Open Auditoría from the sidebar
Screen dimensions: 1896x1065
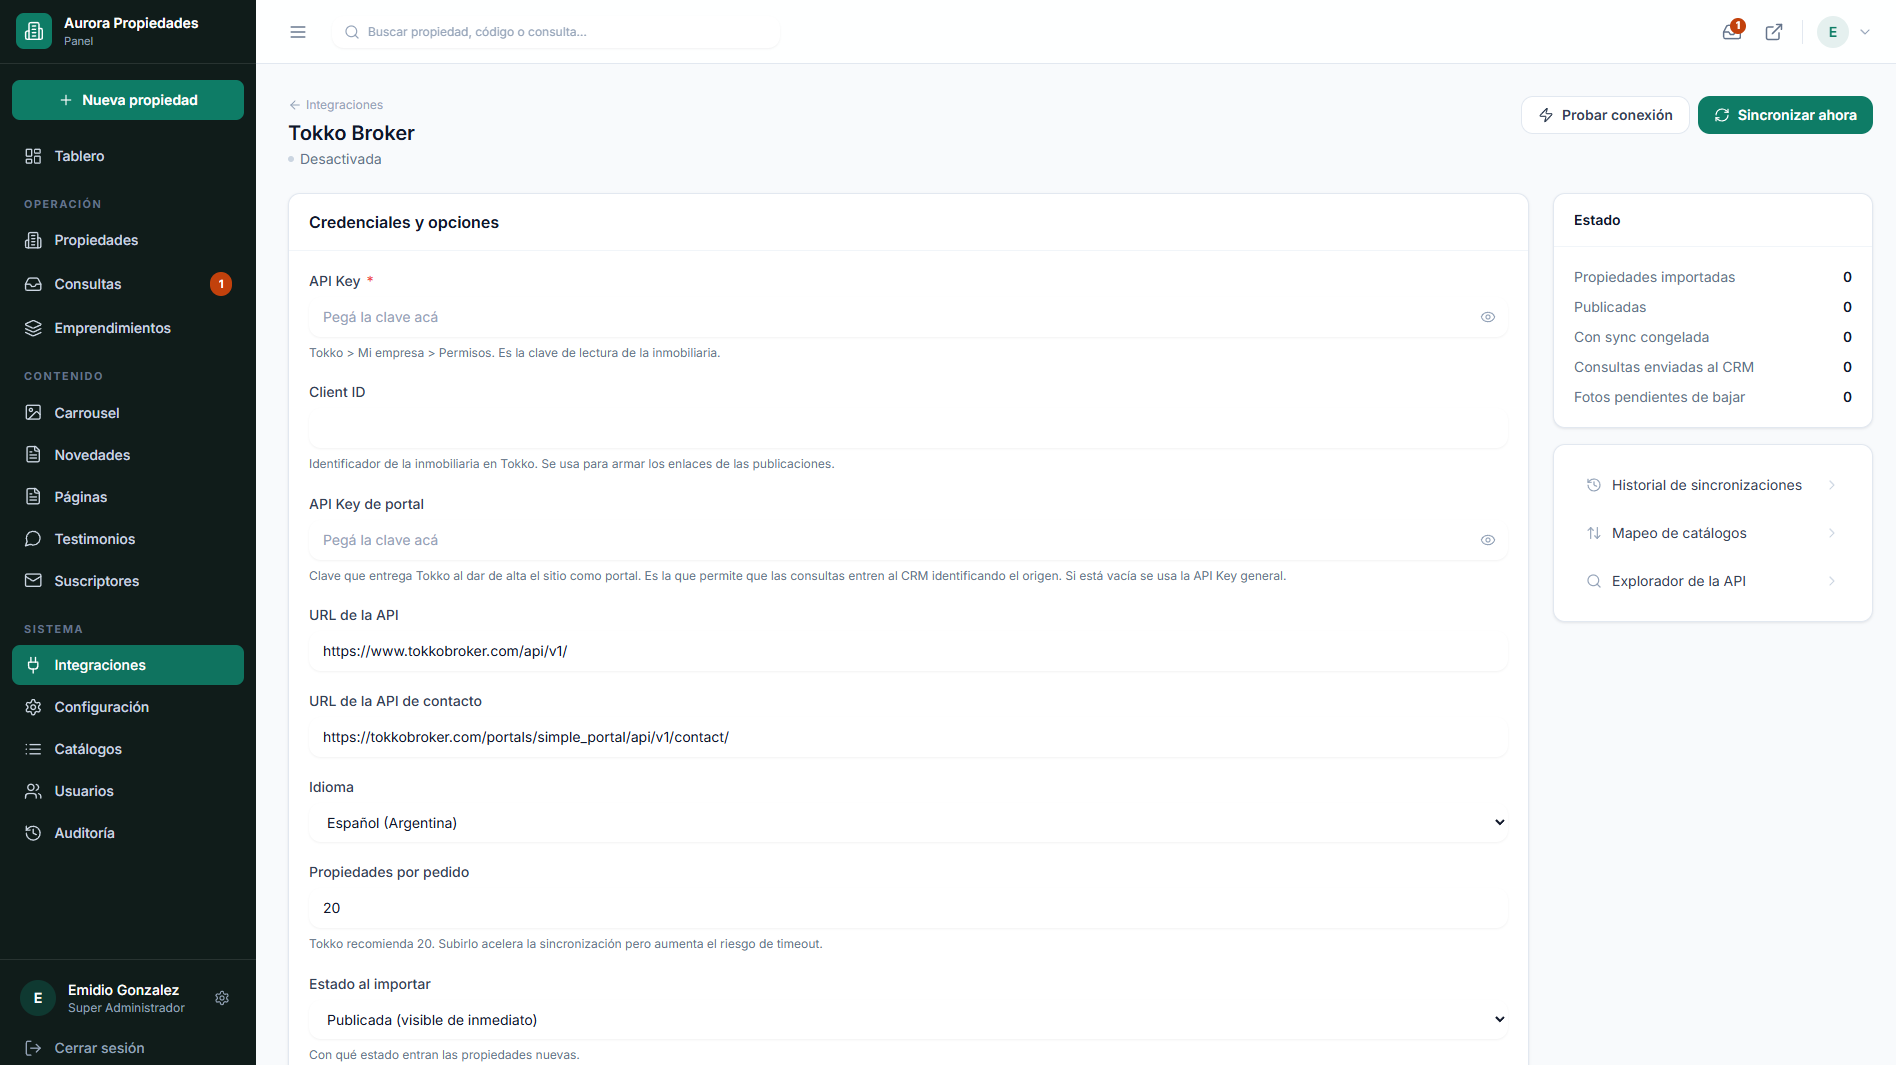pos(128,833)
